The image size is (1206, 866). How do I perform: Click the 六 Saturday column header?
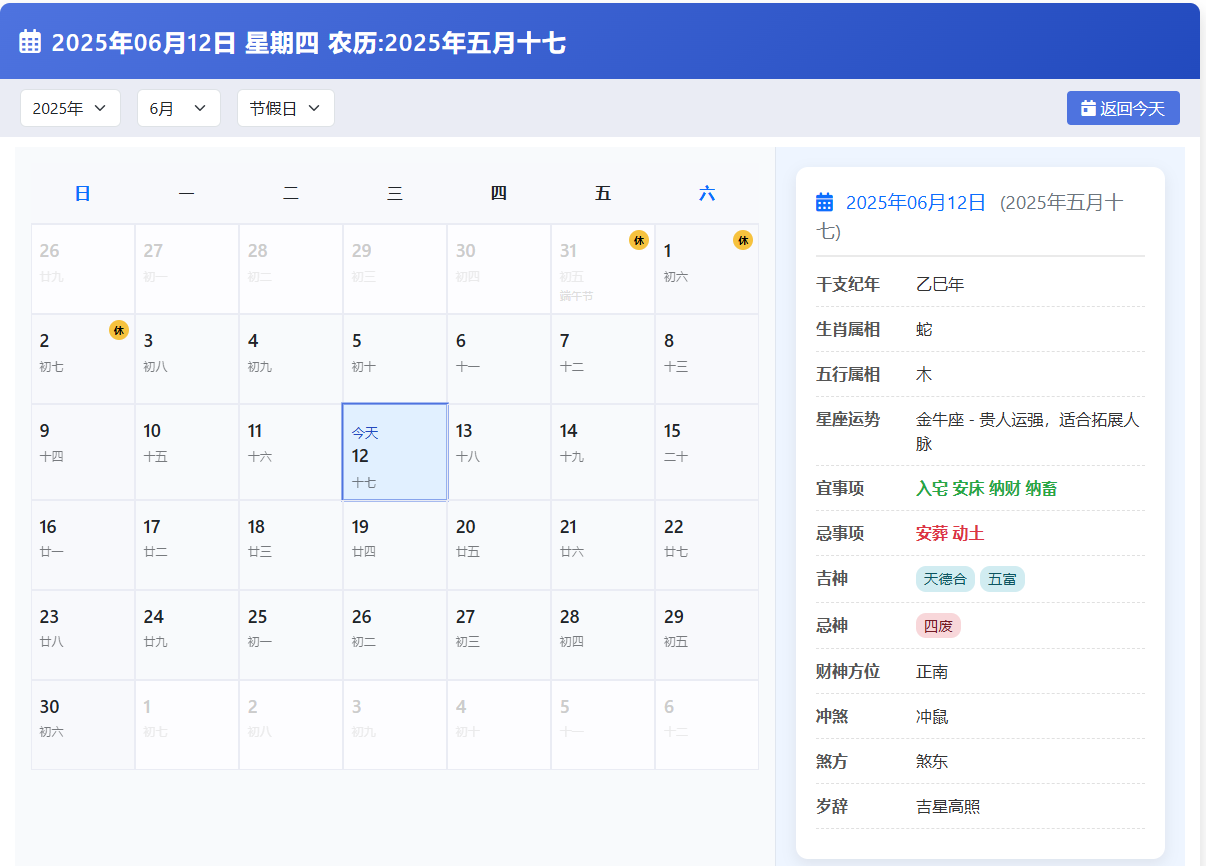[x=707, y=194]
